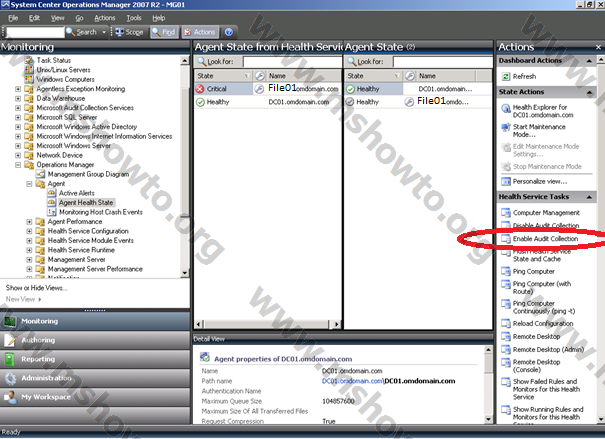
Task: Open the Monitoring workspace pane
Action: point(95,321)
